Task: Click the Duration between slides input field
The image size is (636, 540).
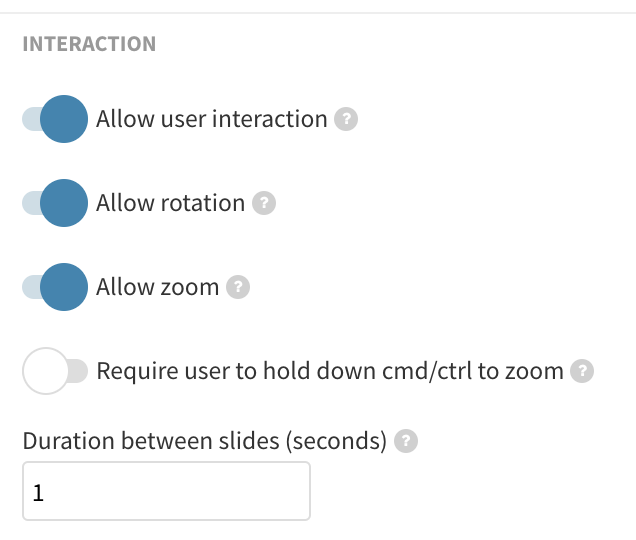Action: tap(166, 492)
